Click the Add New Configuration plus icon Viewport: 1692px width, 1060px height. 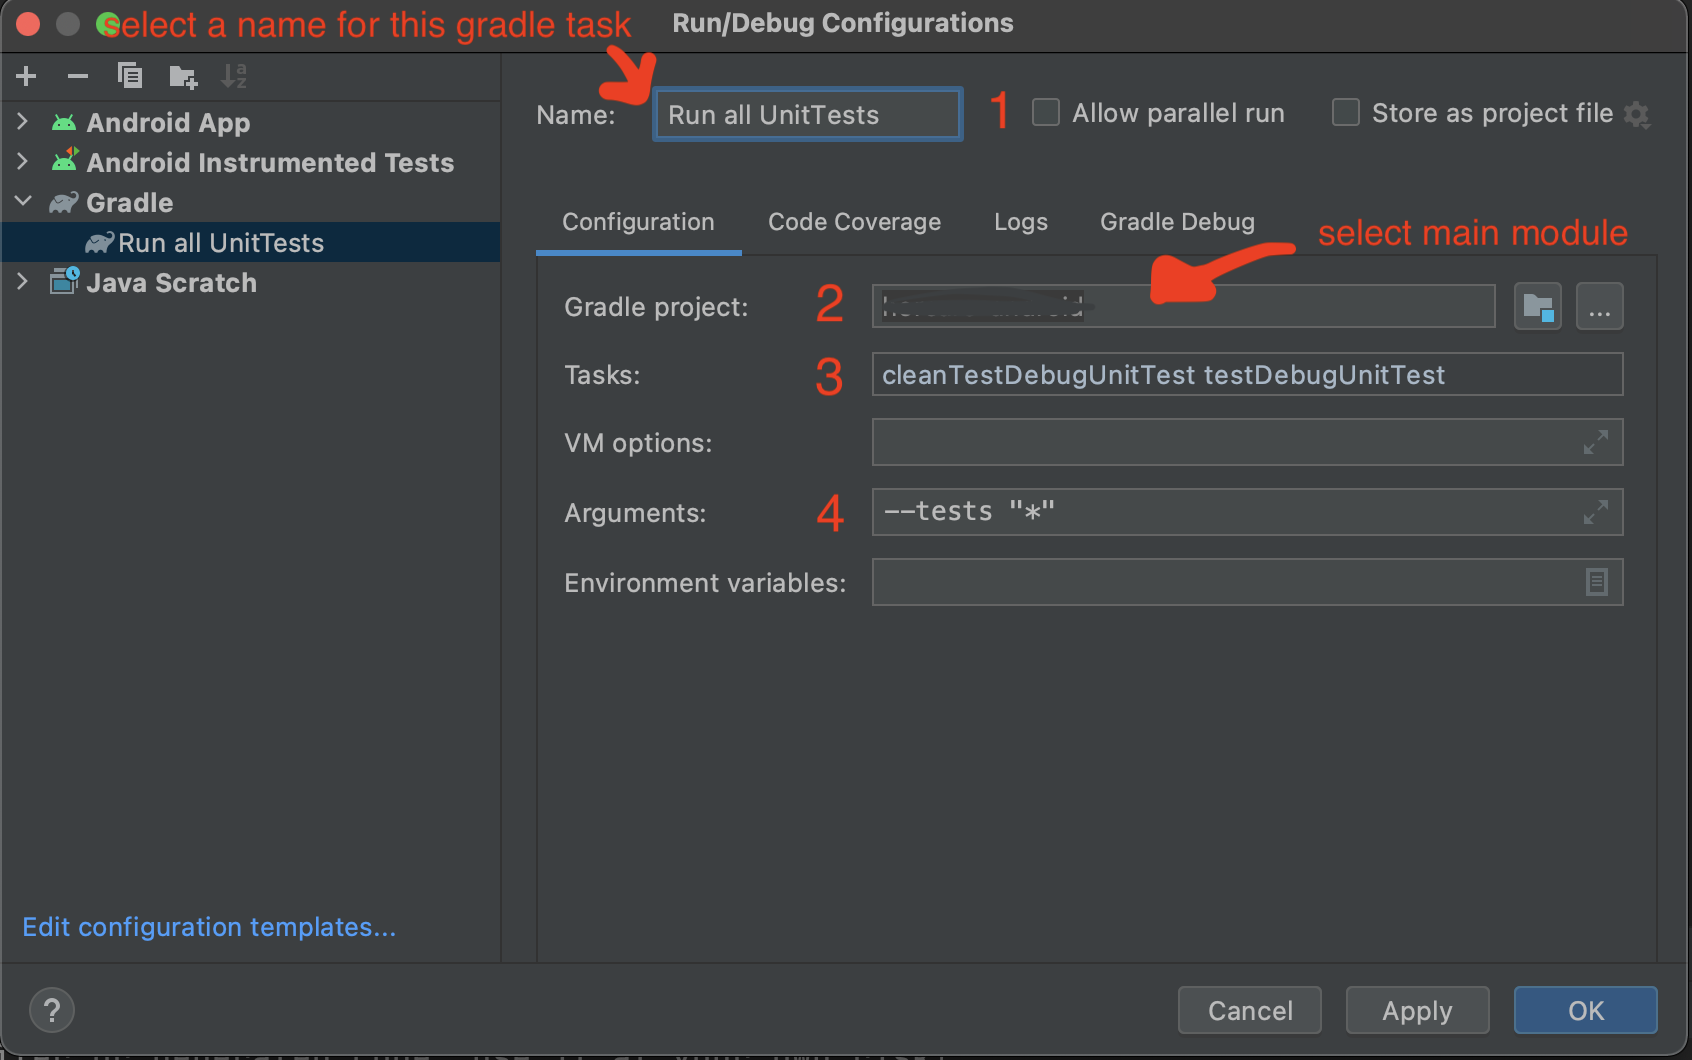pos(27,76)
